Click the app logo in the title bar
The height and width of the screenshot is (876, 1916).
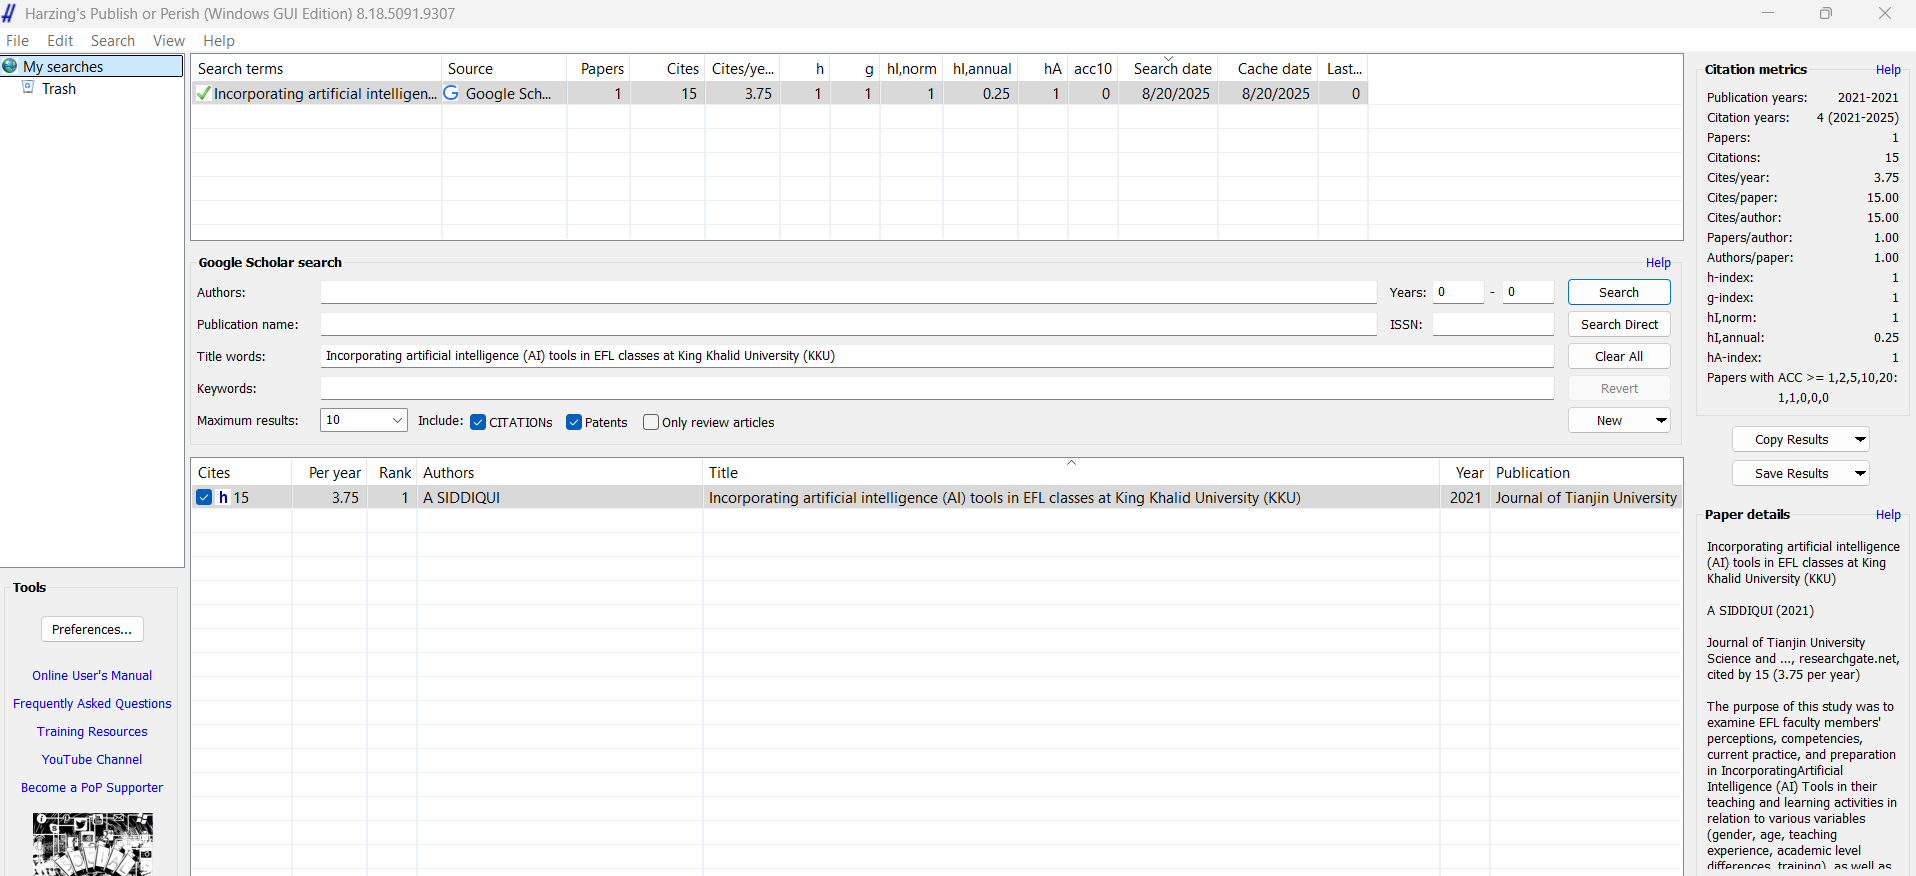[x=10, y=13]
